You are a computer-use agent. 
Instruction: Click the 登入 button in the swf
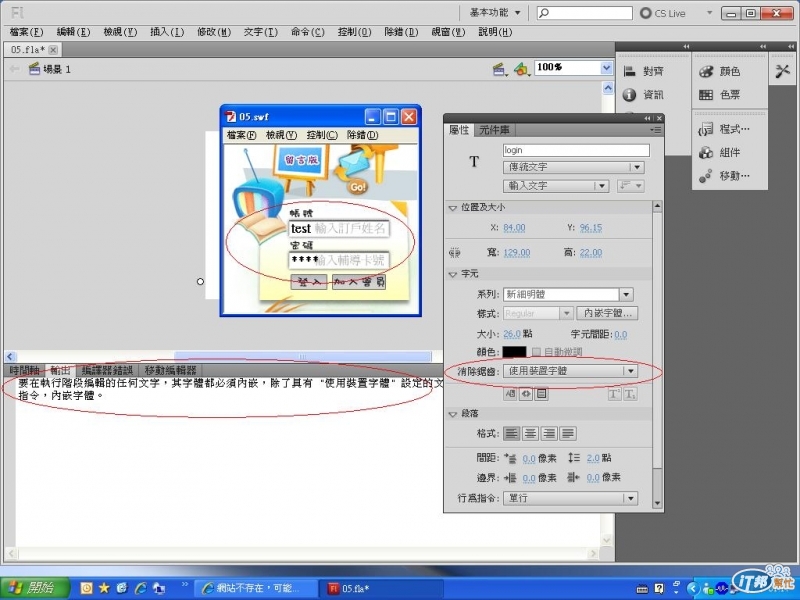click(309, 282)
